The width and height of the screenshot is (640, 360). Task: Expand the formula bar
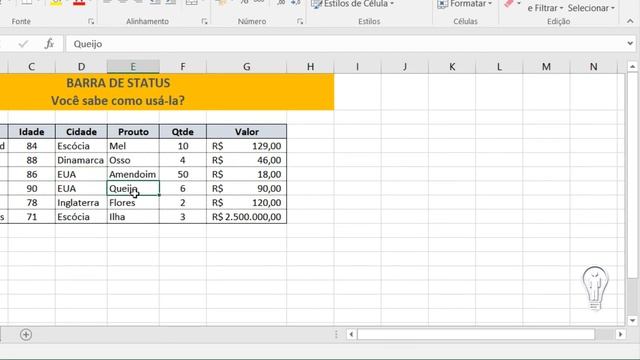630,43
